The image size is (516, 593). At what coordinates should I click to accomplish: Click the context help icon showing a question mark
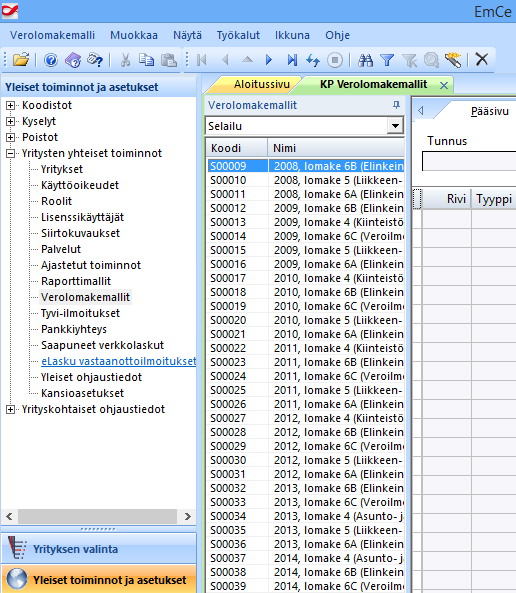pos(95,60)
